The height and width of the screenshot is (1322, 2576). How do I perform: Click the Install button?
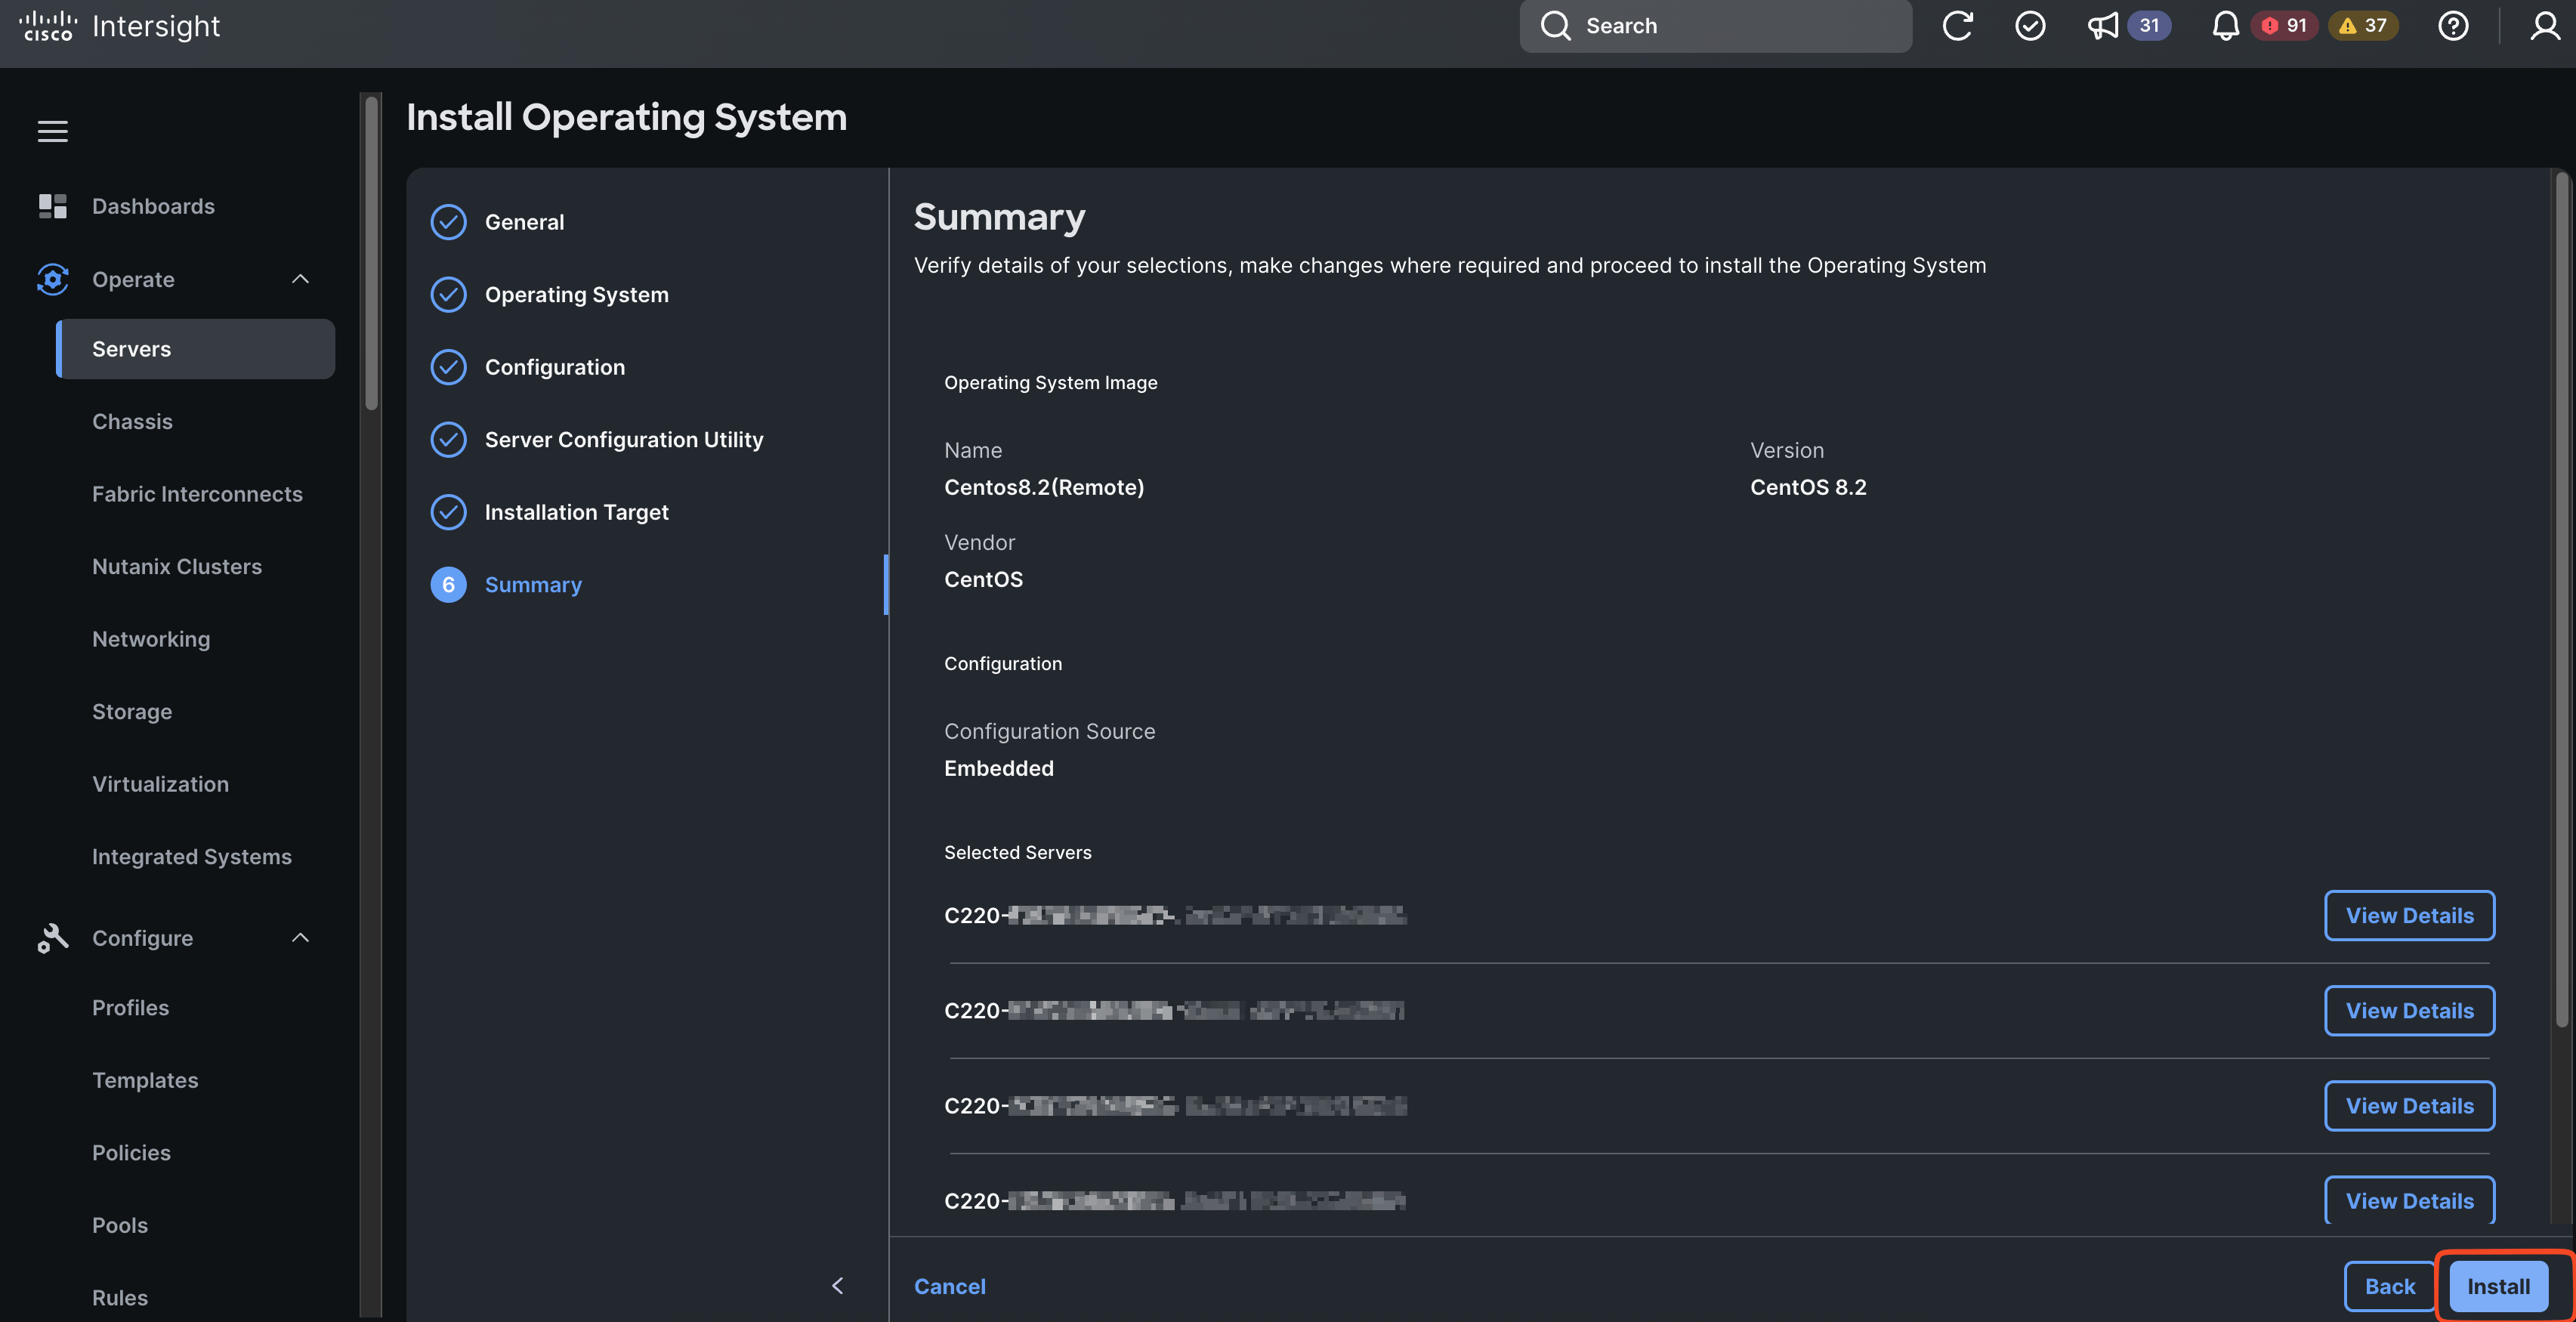2498,1286
